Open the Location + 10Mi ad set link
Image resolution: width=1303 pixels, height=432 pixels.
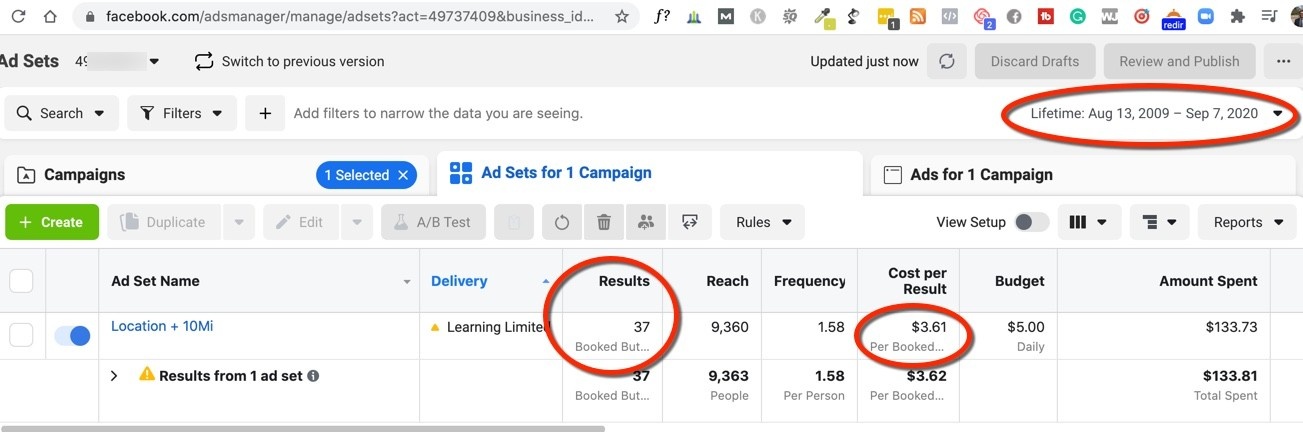pos(160,326)
